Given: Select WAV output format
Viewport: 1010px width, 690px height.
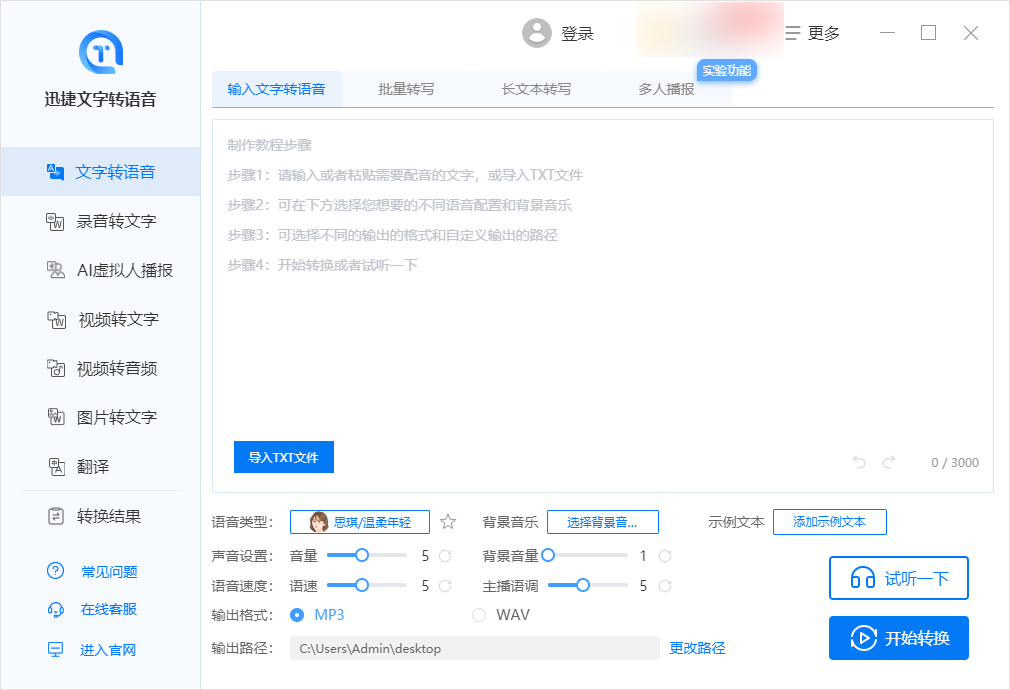Looking at the screenshot, I should point(479,615).
